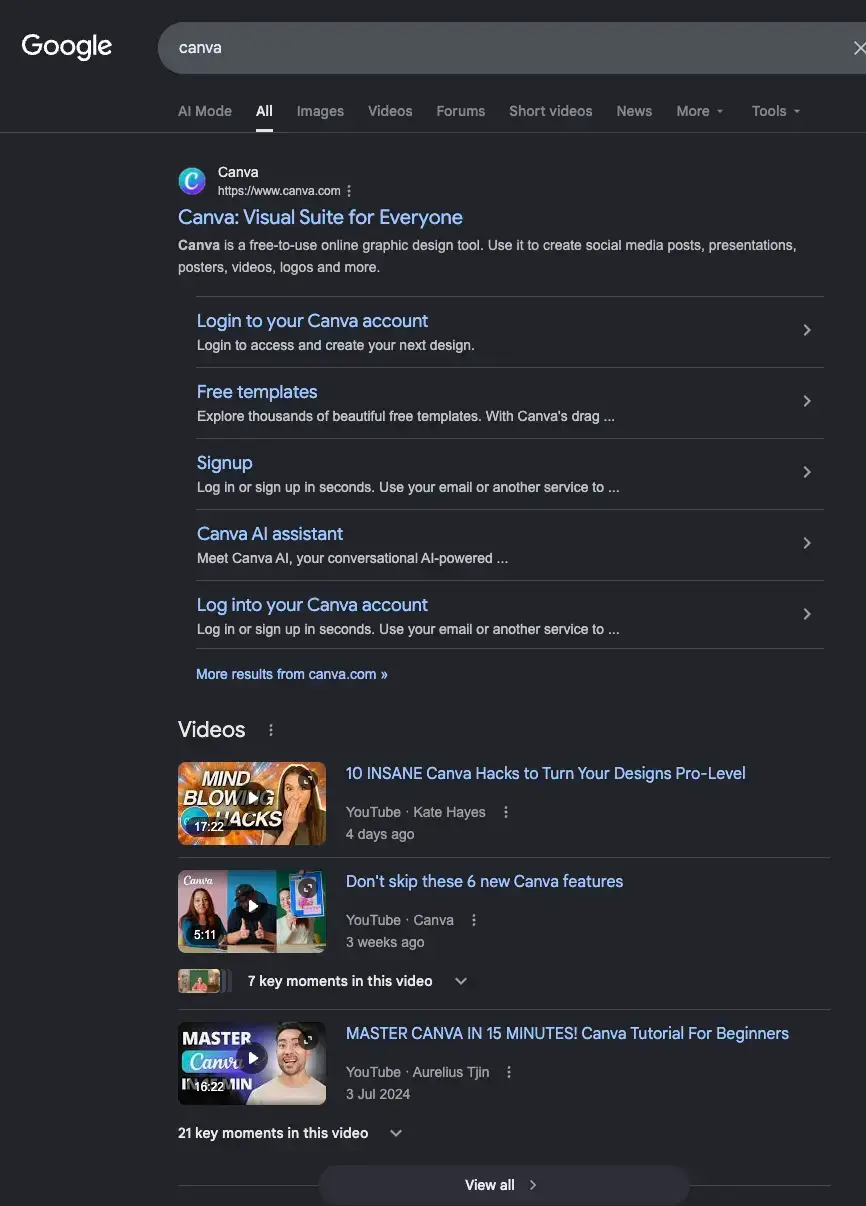Click More results from canva.com
The image size is (866, 1206).
tap(291, 674)
